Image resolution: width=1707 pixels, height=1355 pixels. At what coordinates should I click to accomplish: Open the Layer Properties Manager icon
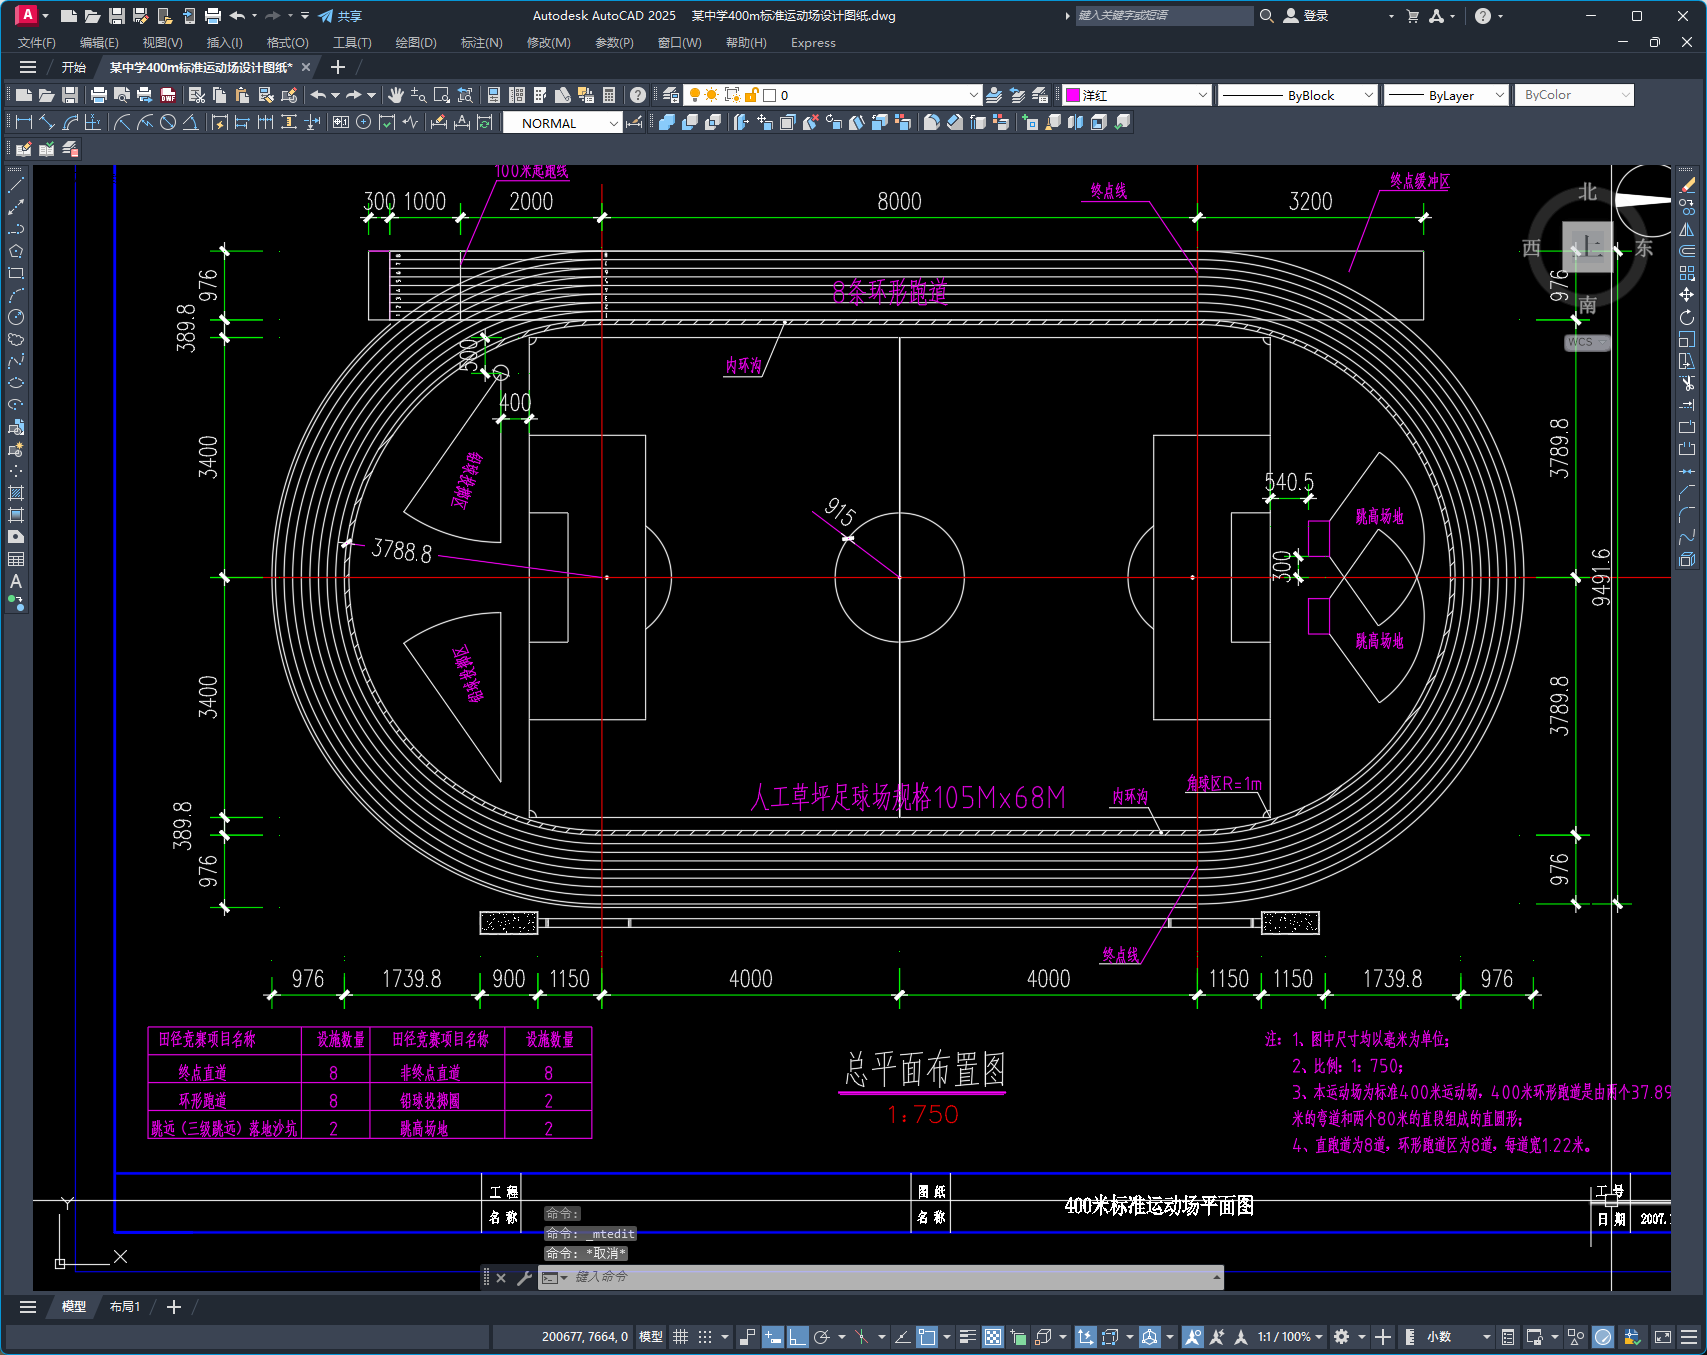coord(671,95)
